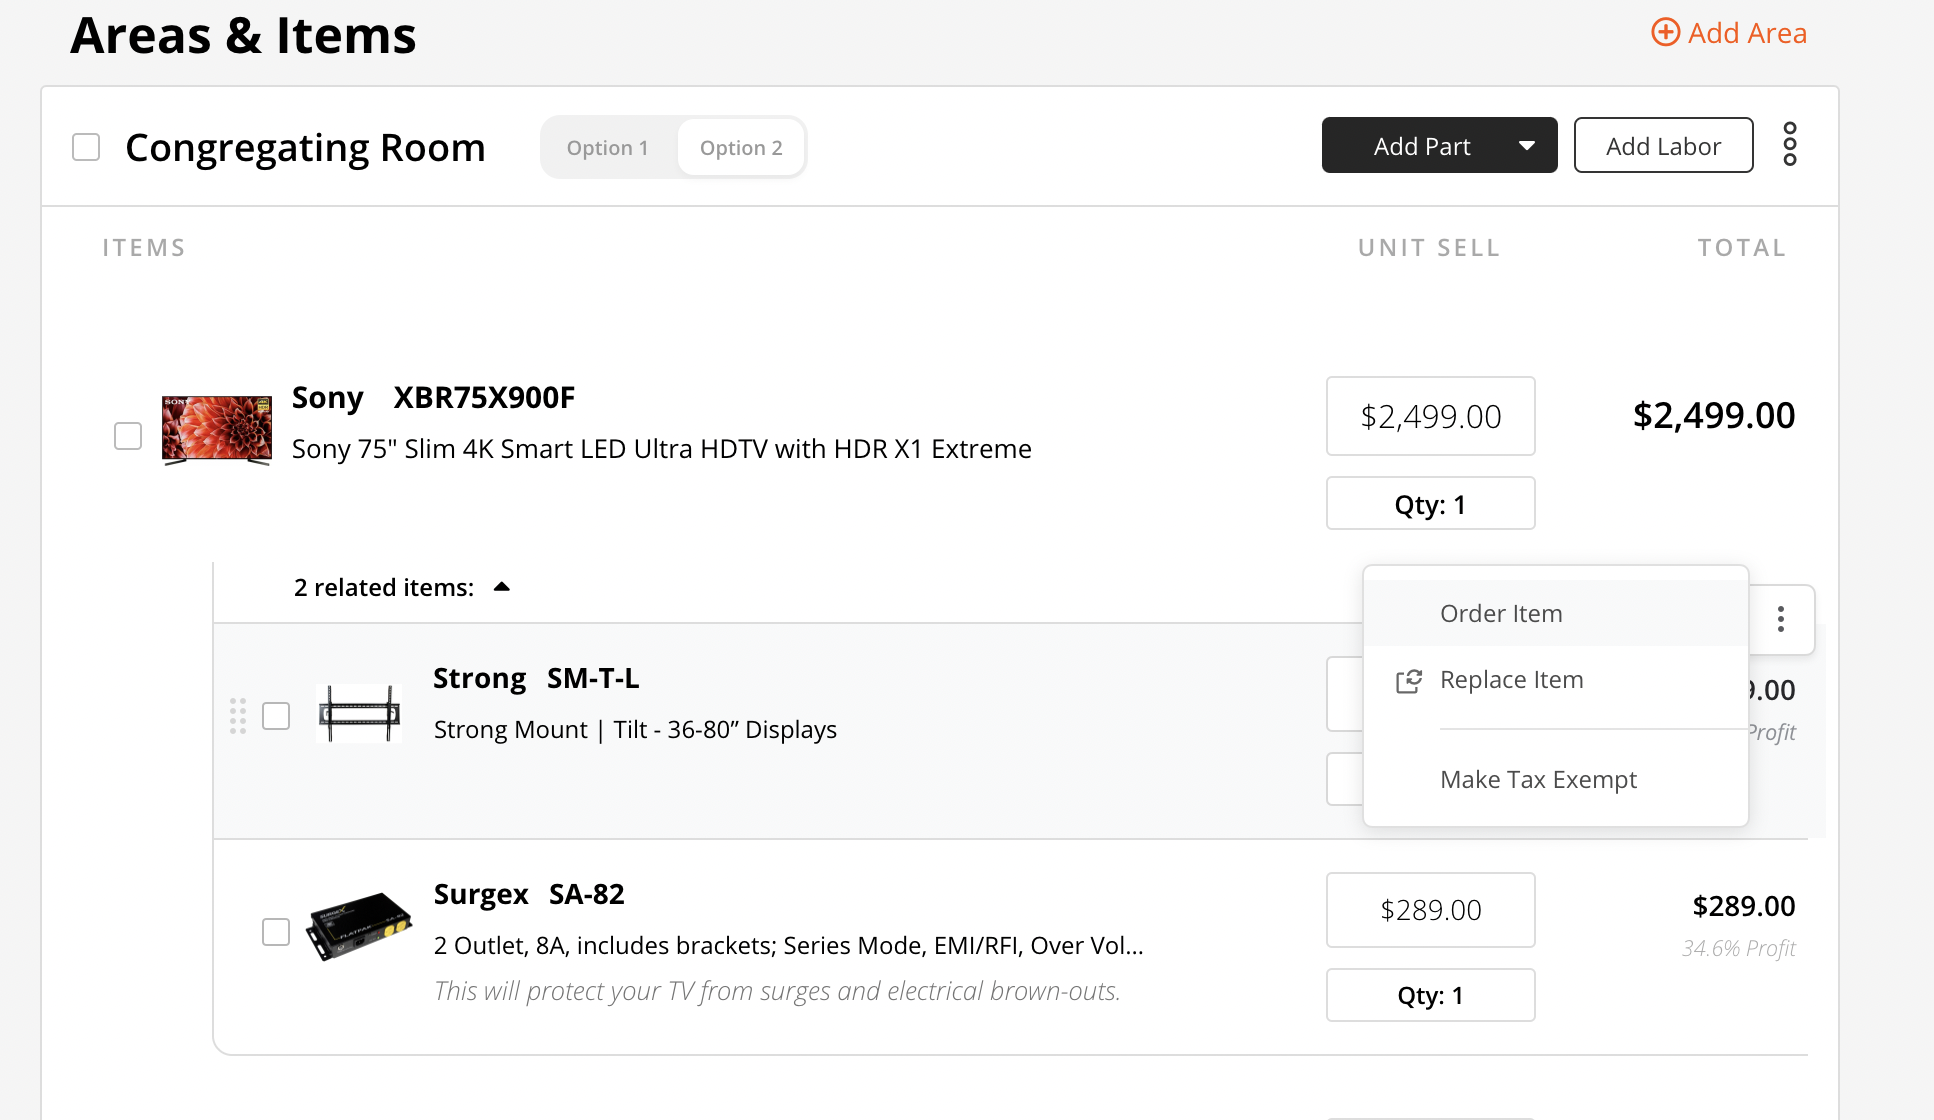Image resolution: width=1934 pixels, height=1120 pixels.
Task: Open the Strong mount product thumbnail
Action: point(359,713)
